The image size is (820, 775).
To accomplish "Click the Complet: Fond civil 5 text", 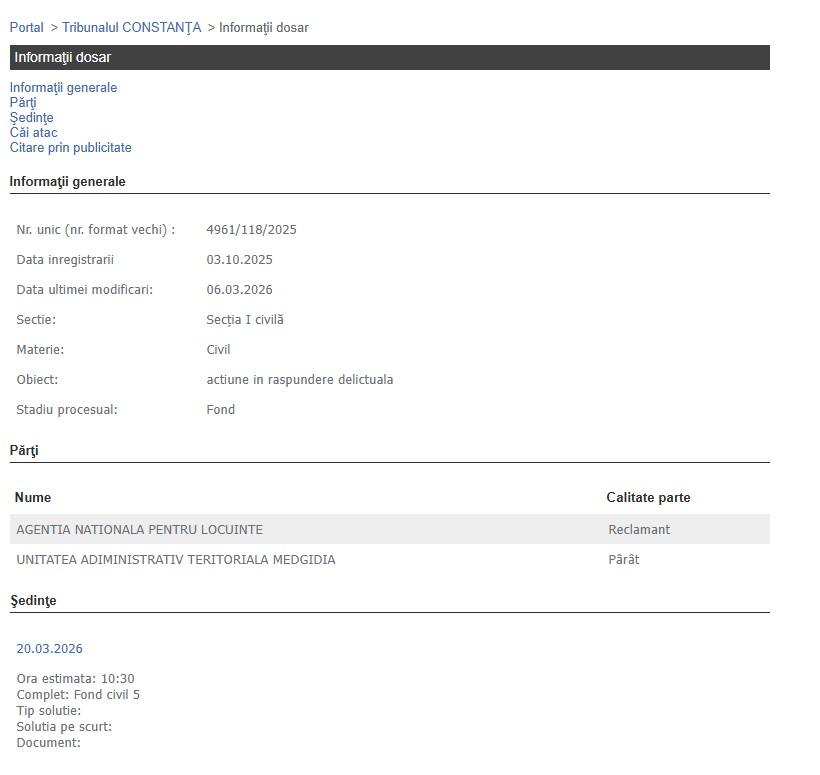I will (x=78, y=694).
